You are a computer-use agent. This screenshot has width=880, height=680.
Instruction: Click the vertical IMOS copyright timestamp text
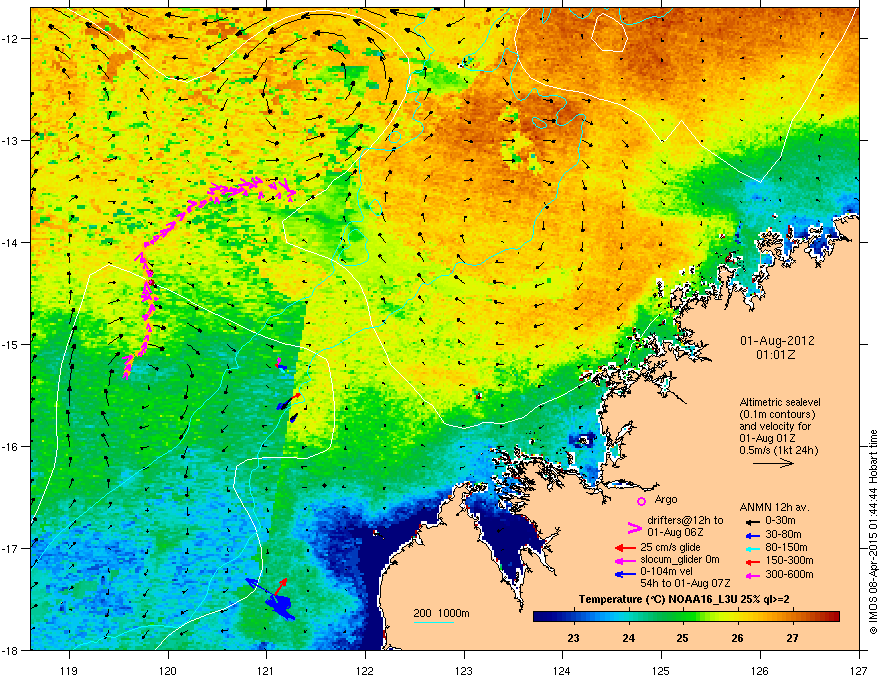tap(873, 532)
